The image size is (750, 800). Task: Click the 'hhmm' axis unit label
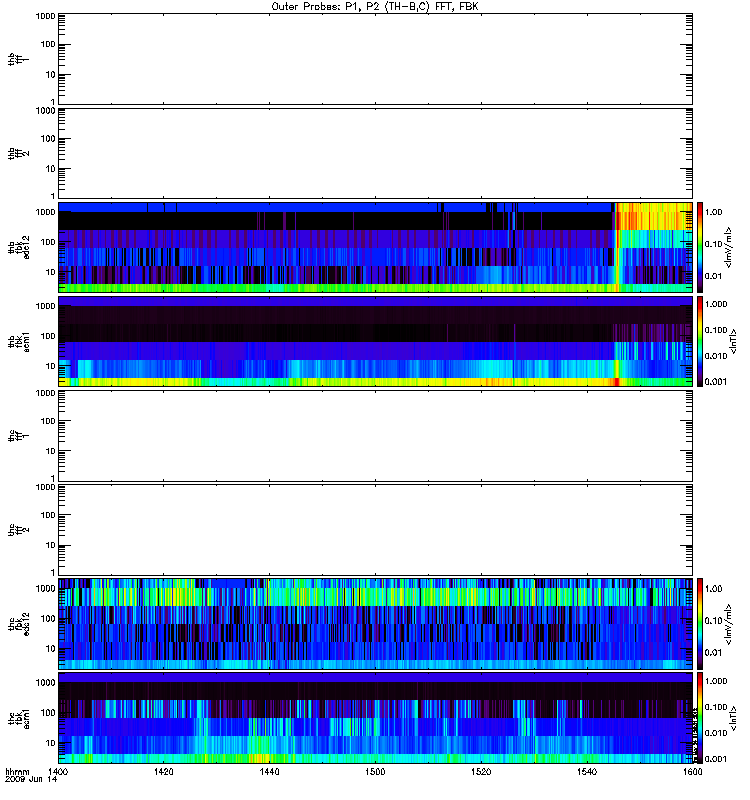tap(17, 771)
